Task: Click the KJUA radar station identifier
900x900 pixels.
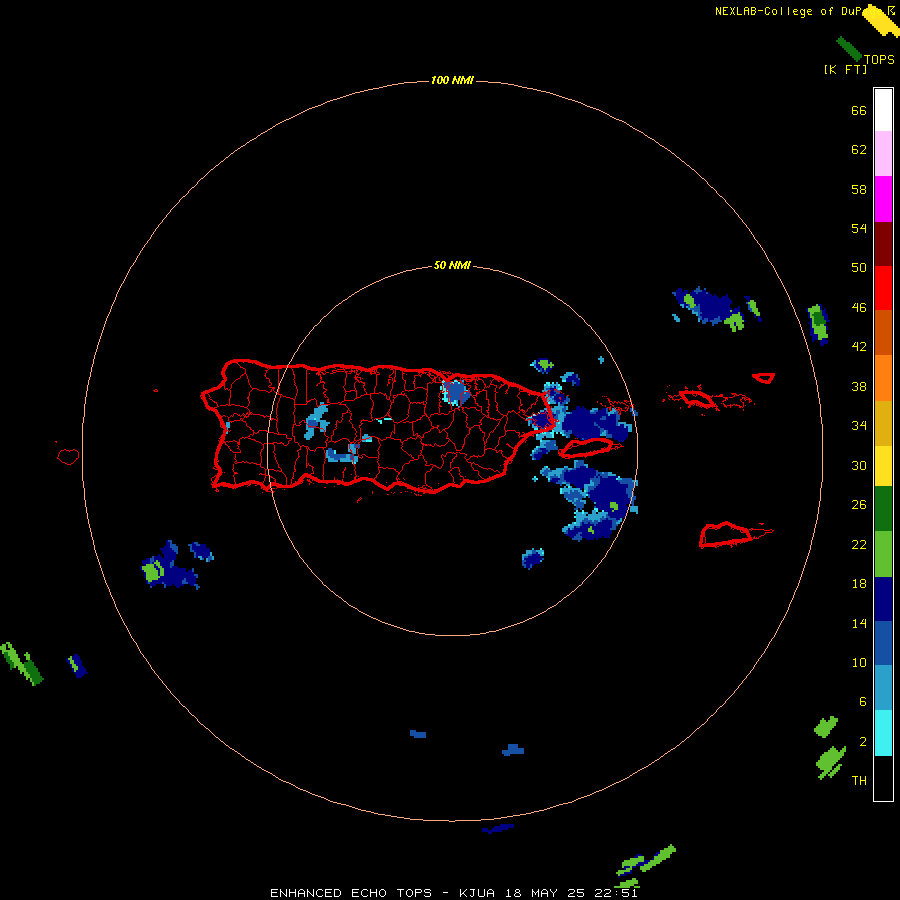Action: [476, 893]
